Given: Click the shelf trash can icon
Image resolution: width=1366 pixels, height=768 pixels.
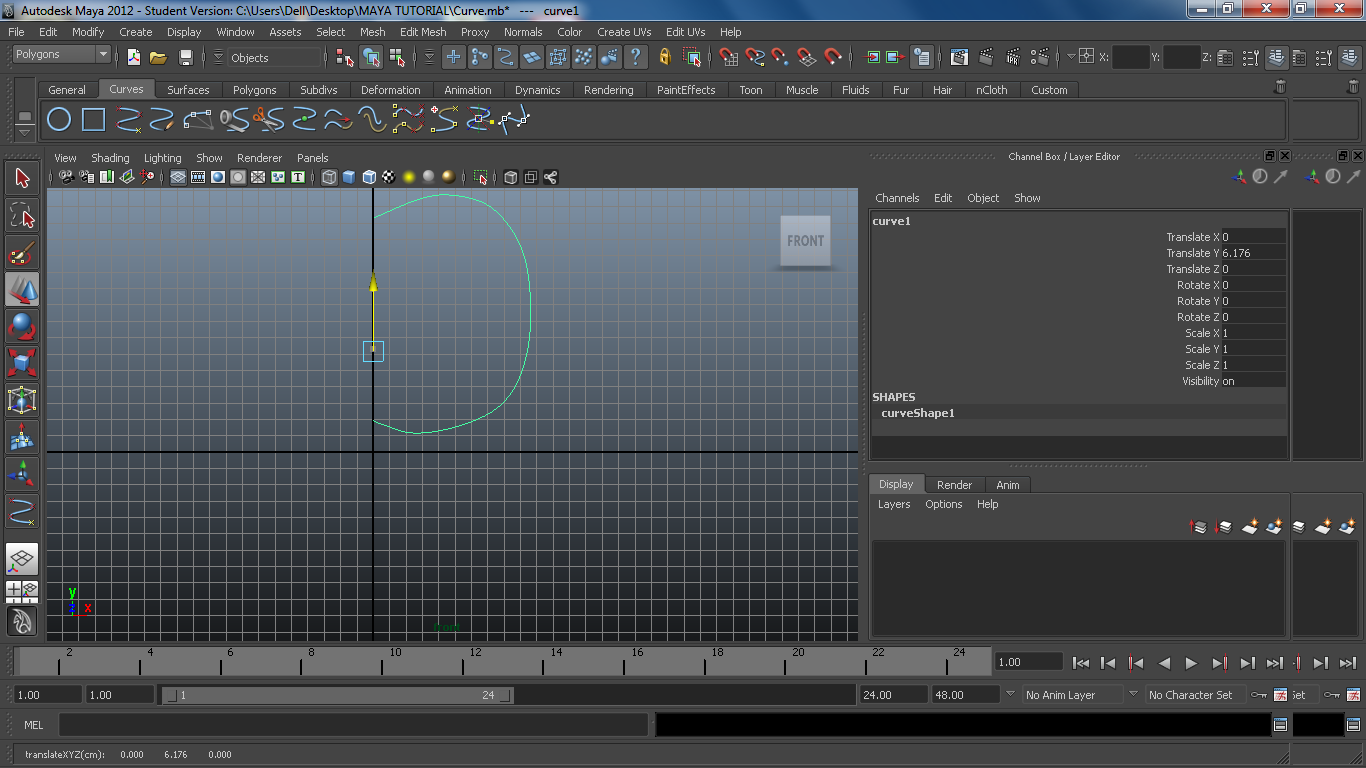Looking at the screenshot, I should [x=1280, y=87].
